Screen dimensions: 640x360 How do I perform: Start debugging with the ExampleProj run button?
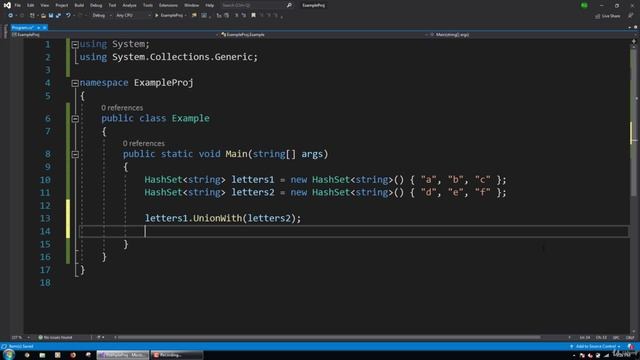click(x=170, y=16)
